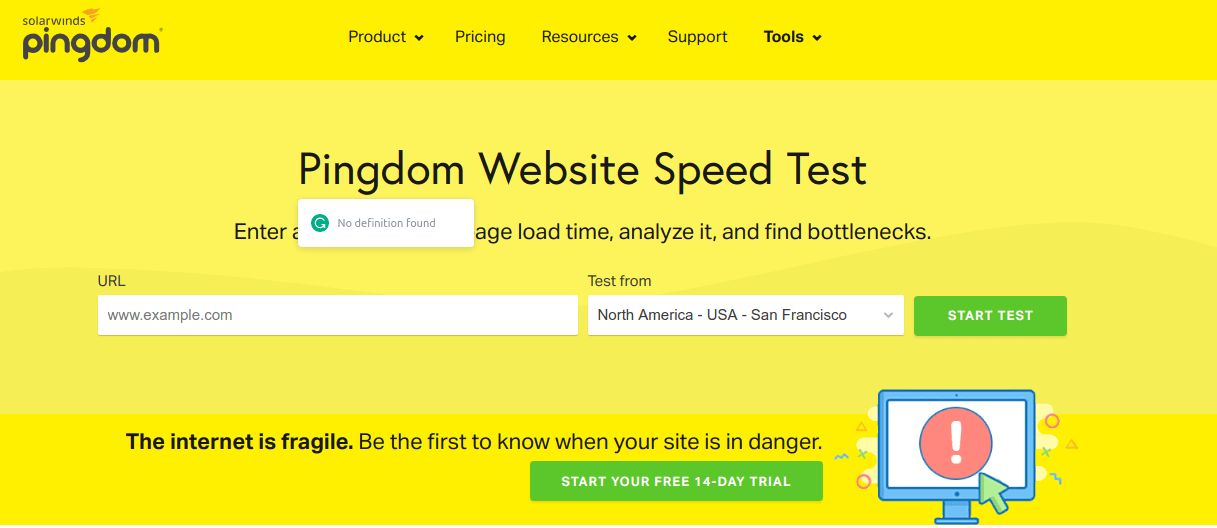
Task: Expand the Resources dropdown chevron
Action: click(632, 38)
